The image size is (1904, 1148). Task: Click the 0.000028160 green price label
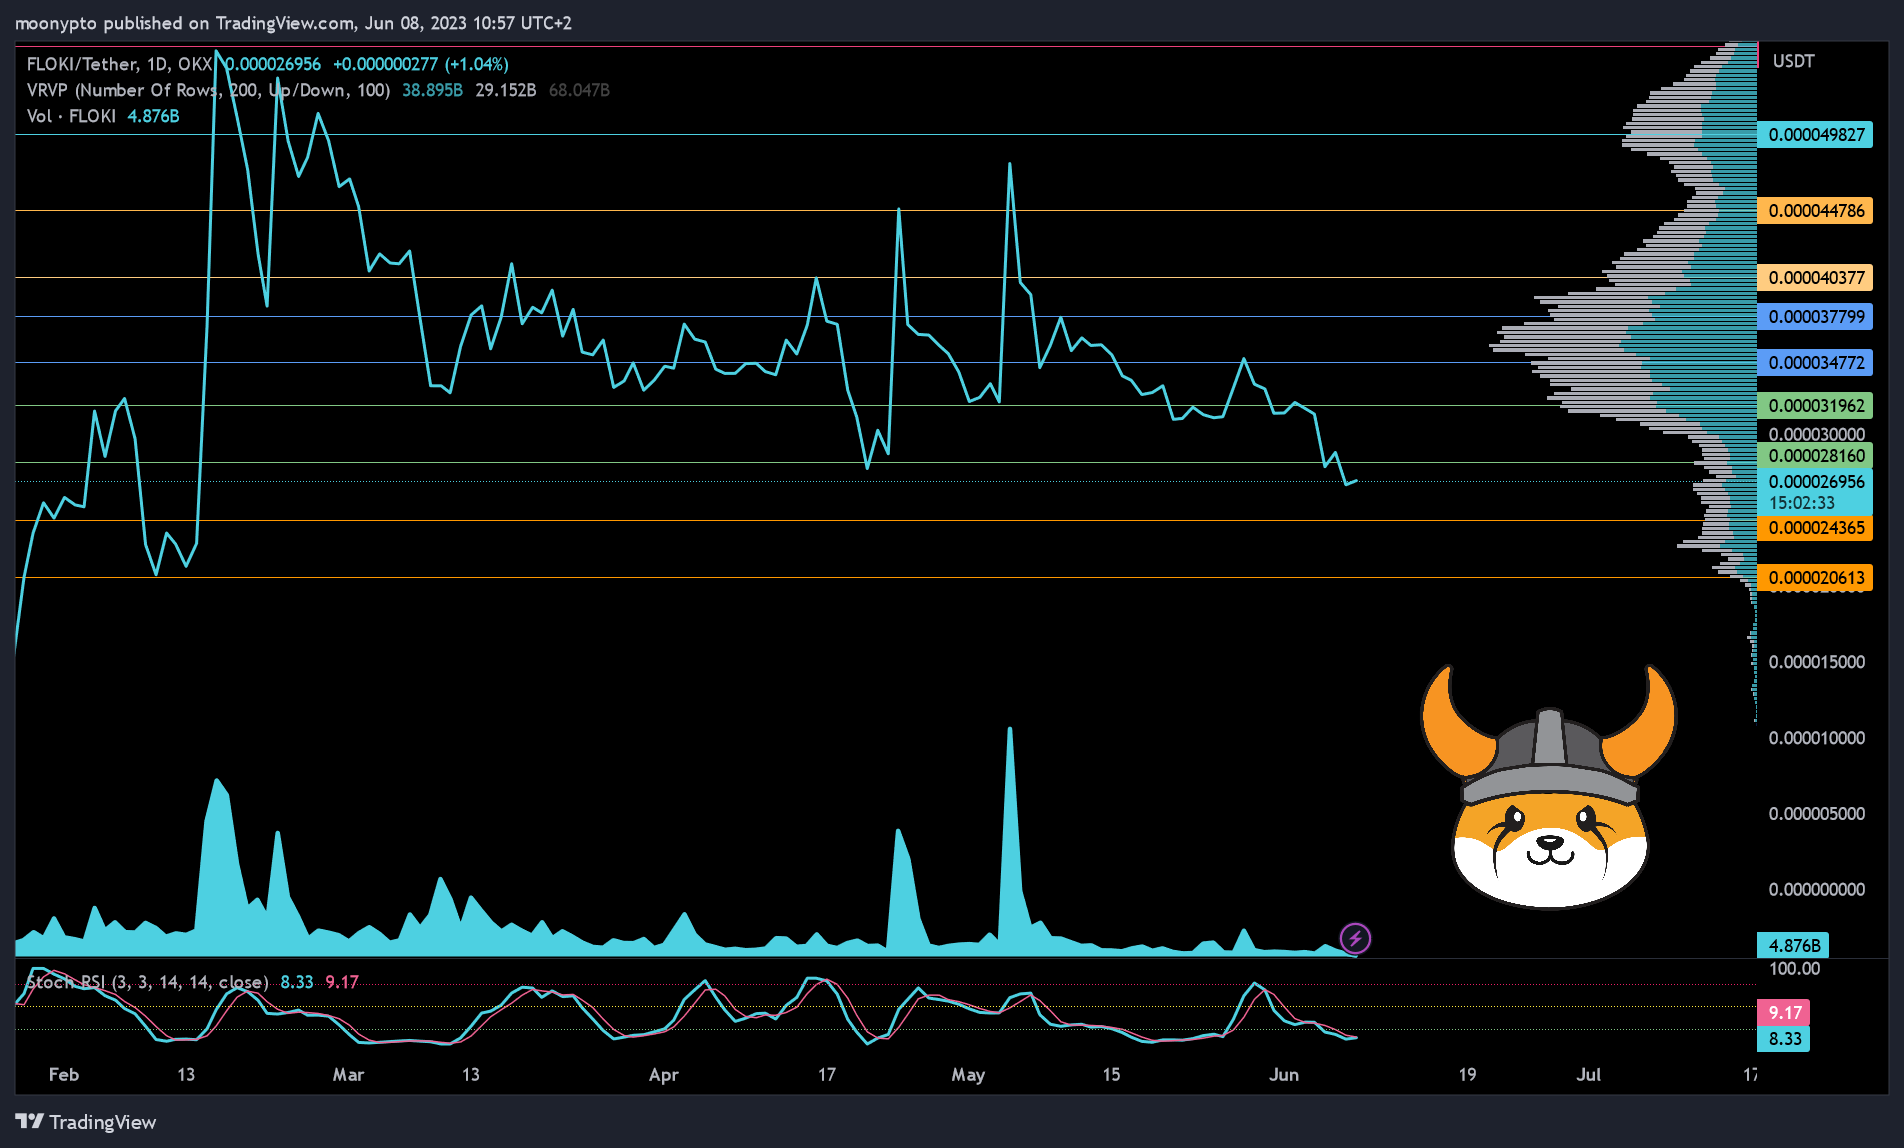[1815, 456]
